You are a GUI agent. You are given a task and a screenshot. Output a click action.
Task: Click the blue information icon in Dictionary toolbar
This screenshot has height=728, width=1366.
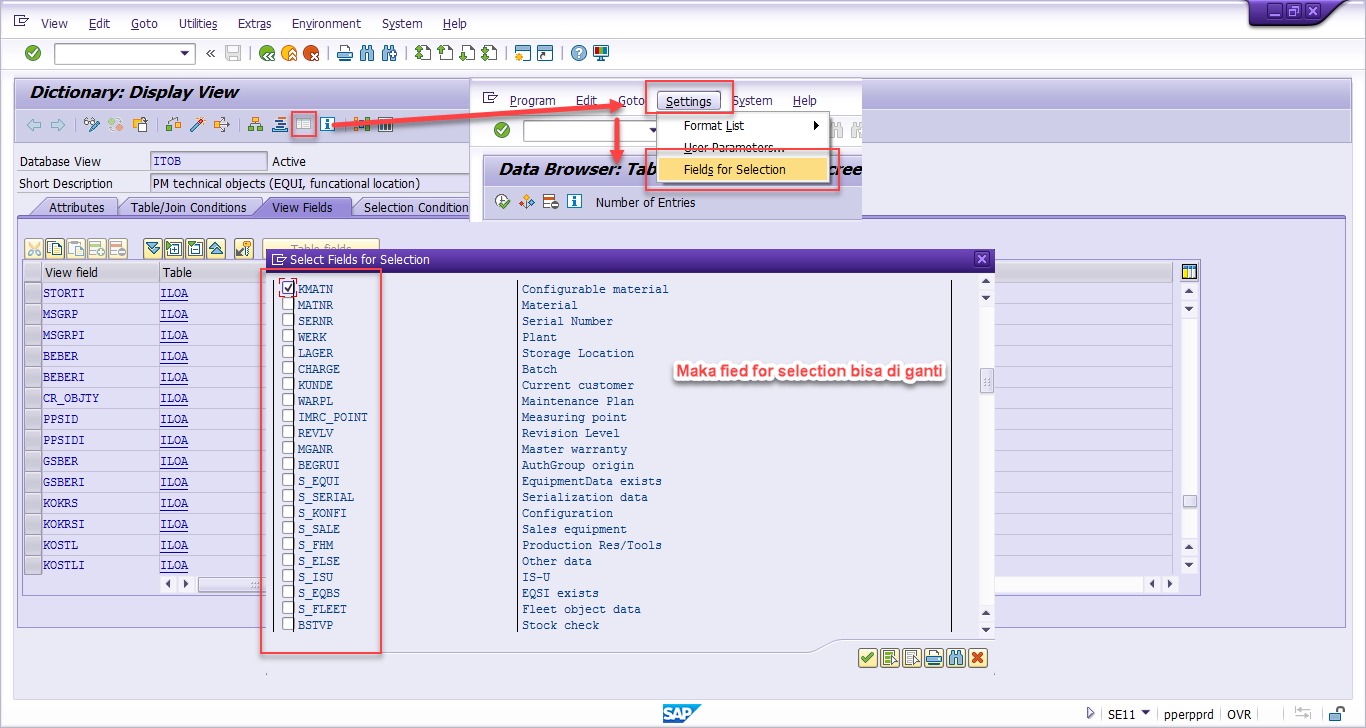(327, 124)
